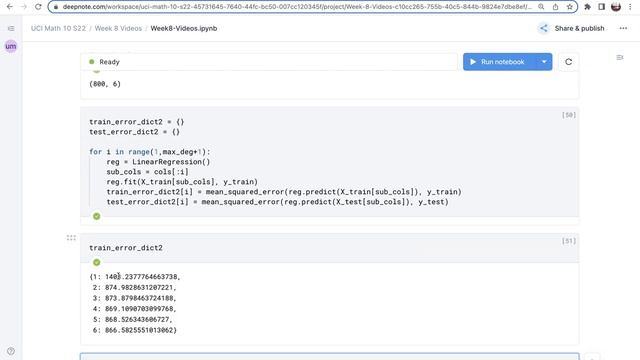640x360 pixels.
Task: Open the browser profile avatar
Action: click(x=616, y=7)
